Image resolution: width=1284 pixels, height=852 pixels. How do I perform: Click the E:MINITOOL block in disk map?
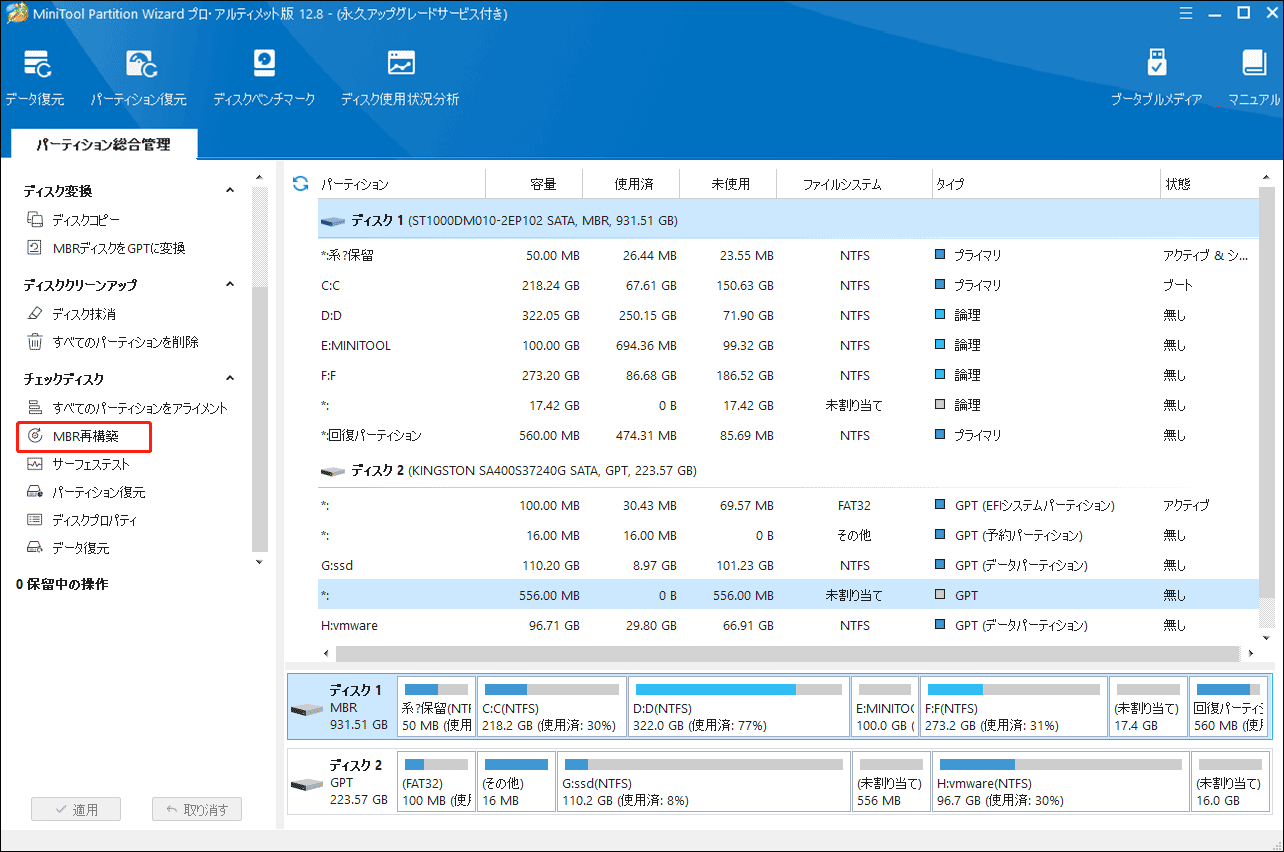[x=885, y=707]
